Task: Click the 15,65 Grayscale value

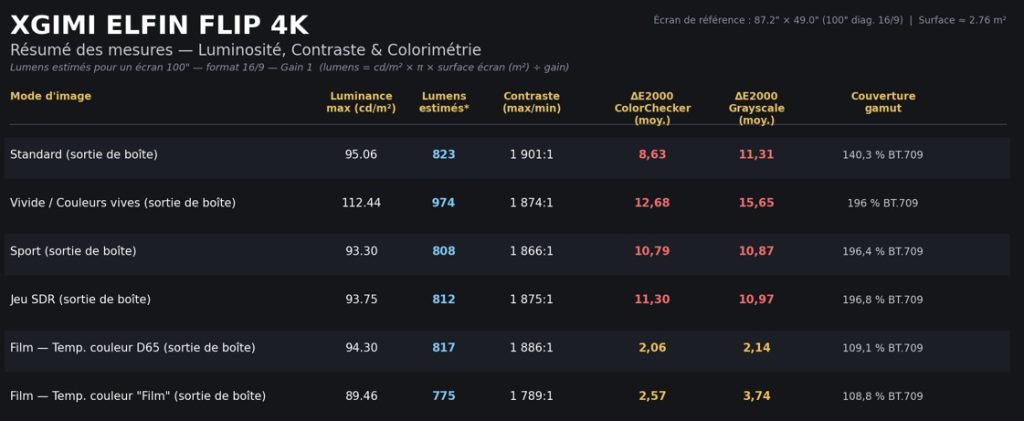Action: [x=756, y=203]
